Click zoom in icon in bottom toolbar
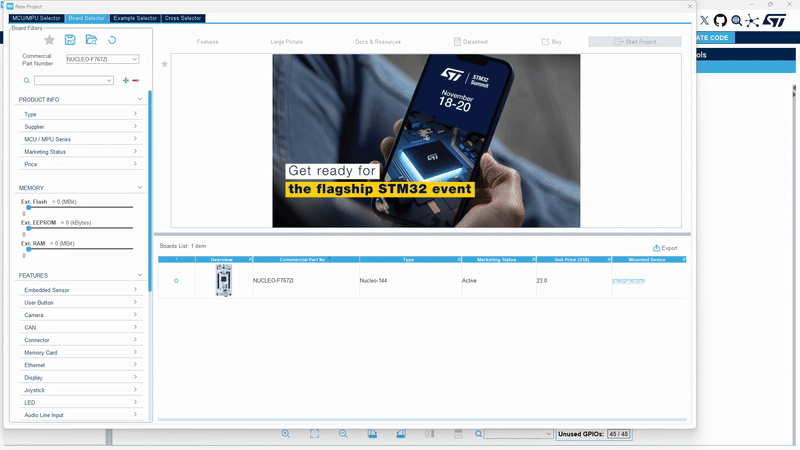800x450 pixels. coord(286,434)
